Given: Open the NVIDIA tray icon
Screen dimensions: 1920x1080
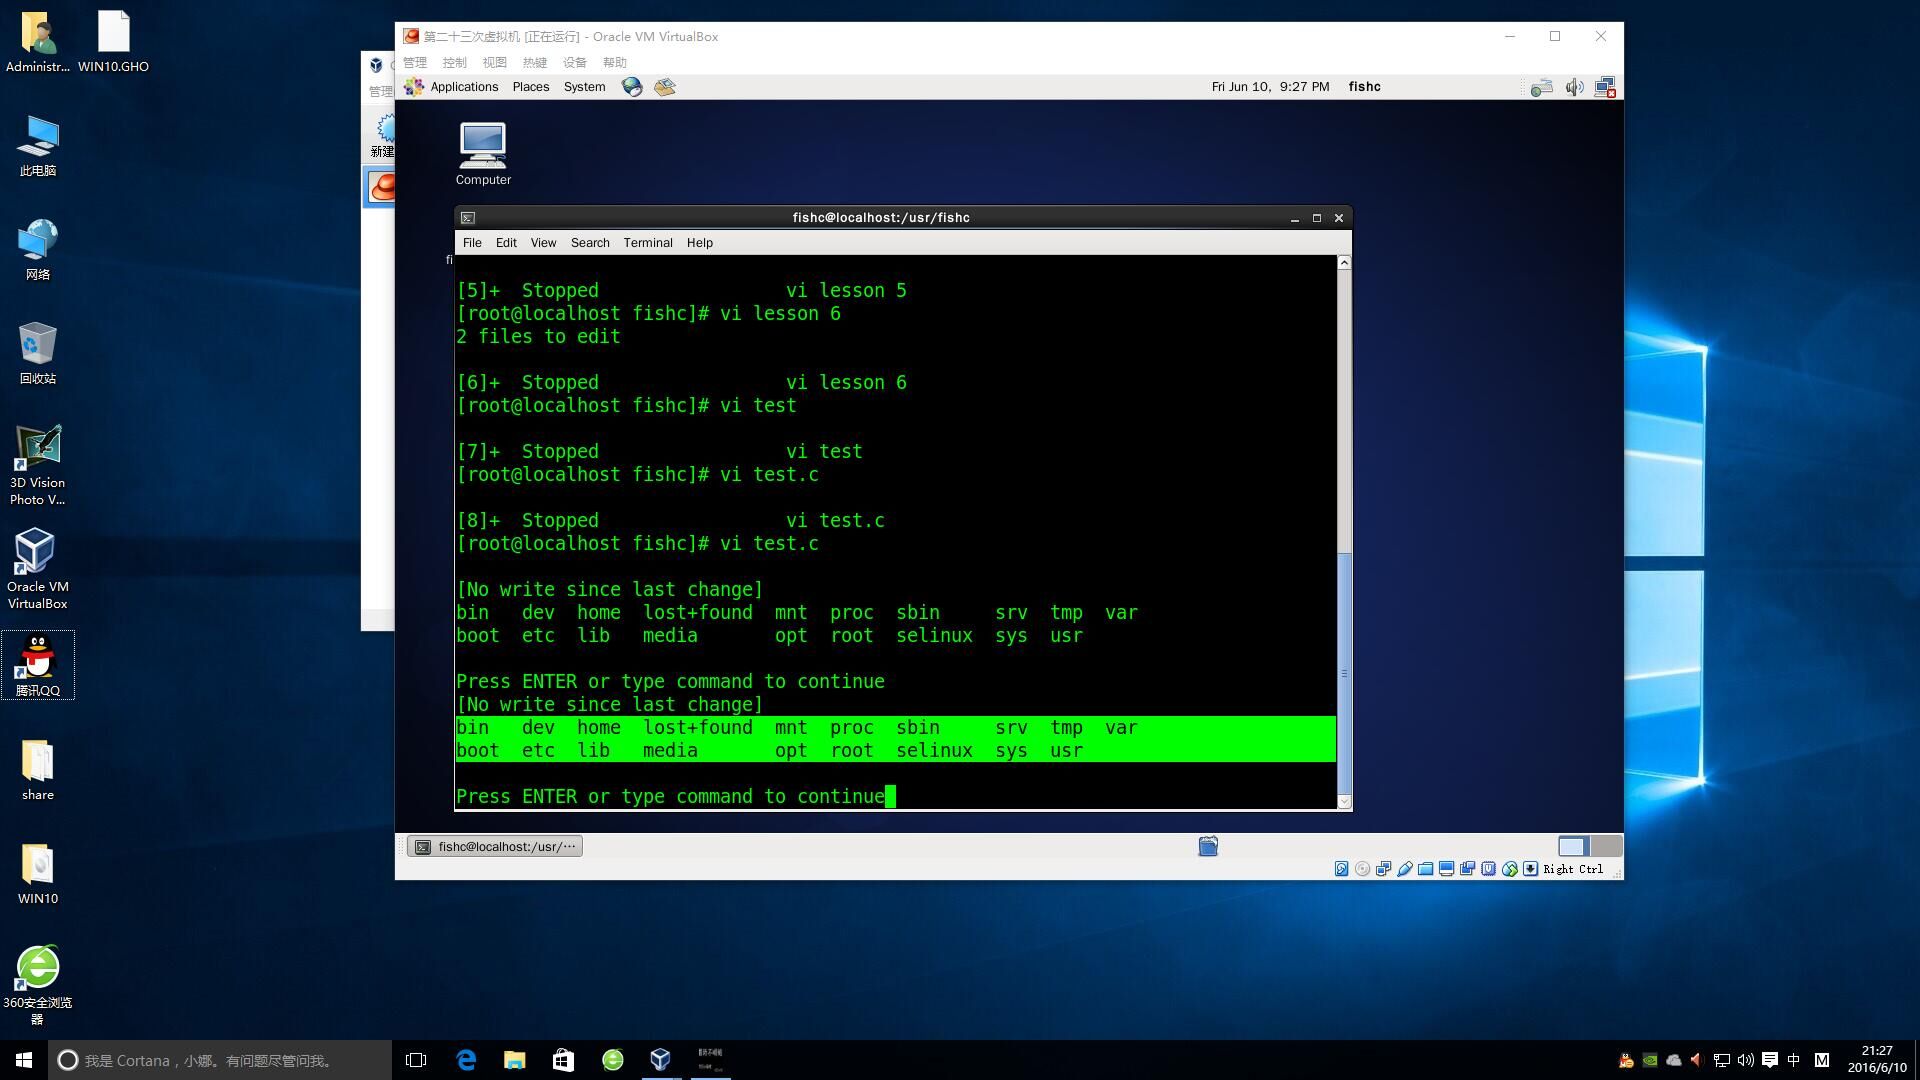Looking at the screenshot, I should (x=1650, y=1060).
